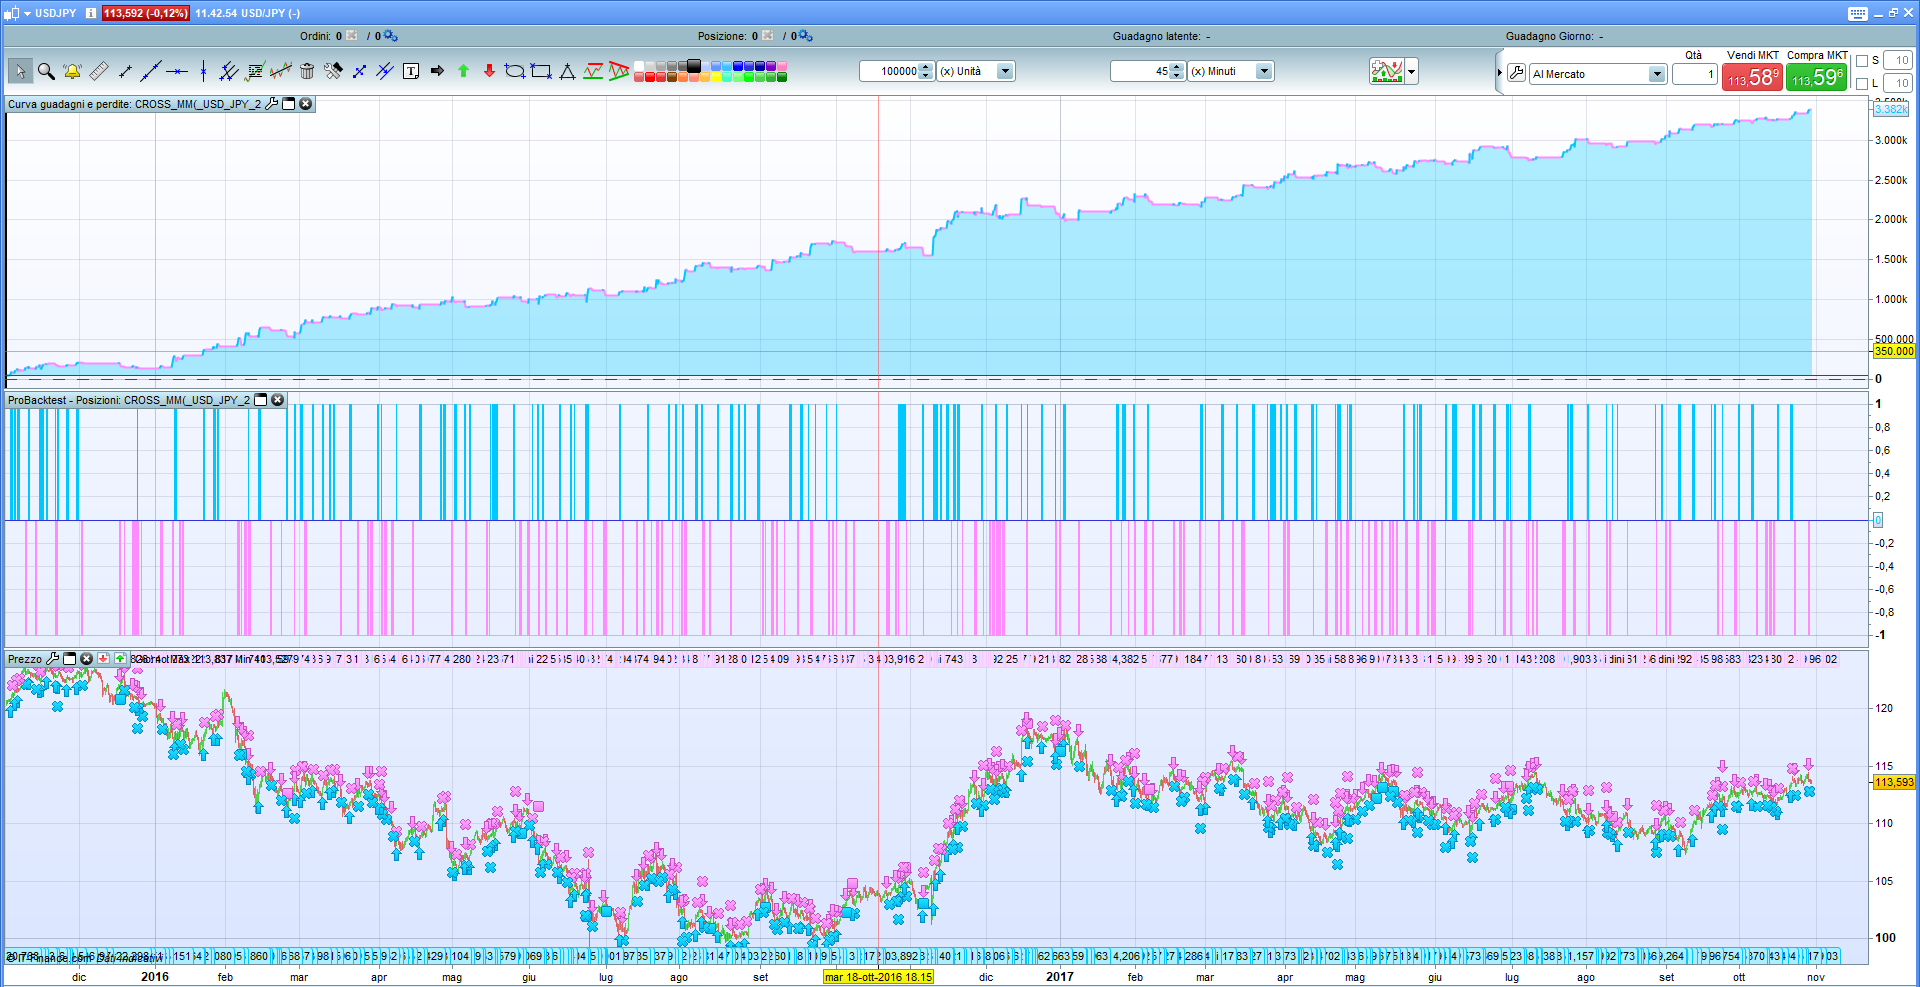Enable the L checkbox in order panel
The width and height of the screenshot is (1920, 987).
[x=1862, y=83]
